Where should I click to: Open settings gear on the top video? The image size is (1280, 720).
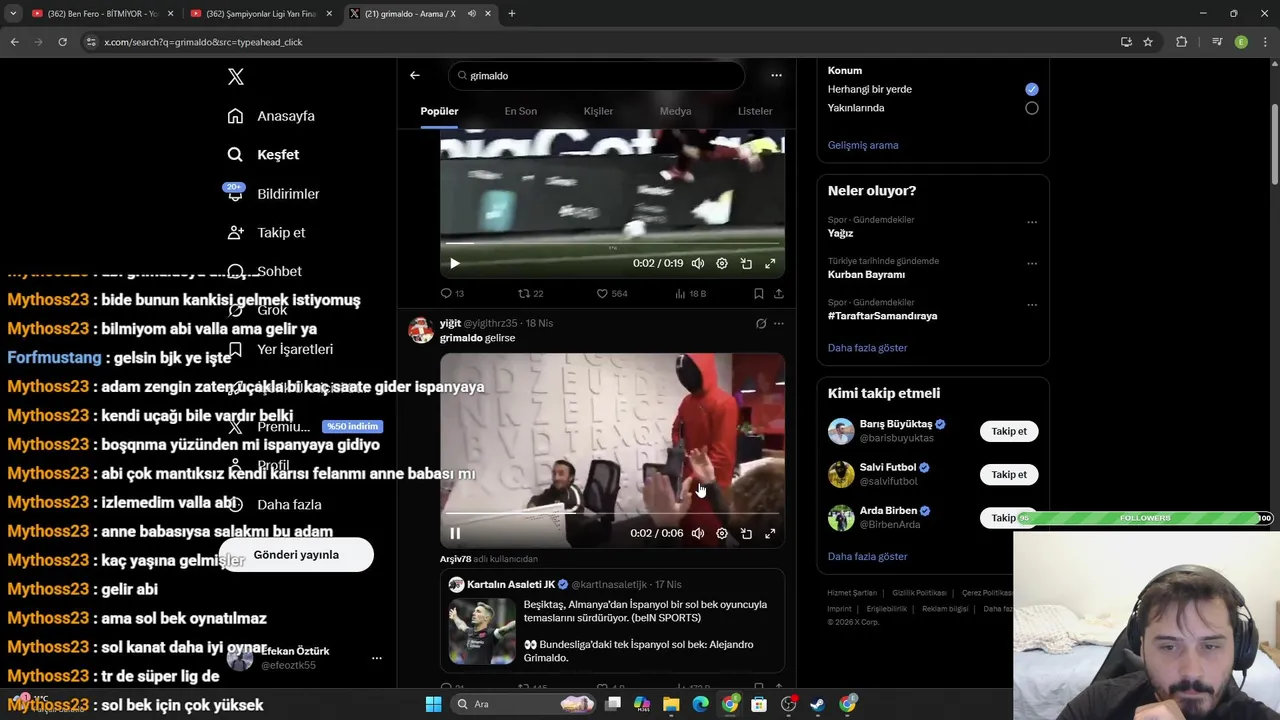tap(722, 264)
